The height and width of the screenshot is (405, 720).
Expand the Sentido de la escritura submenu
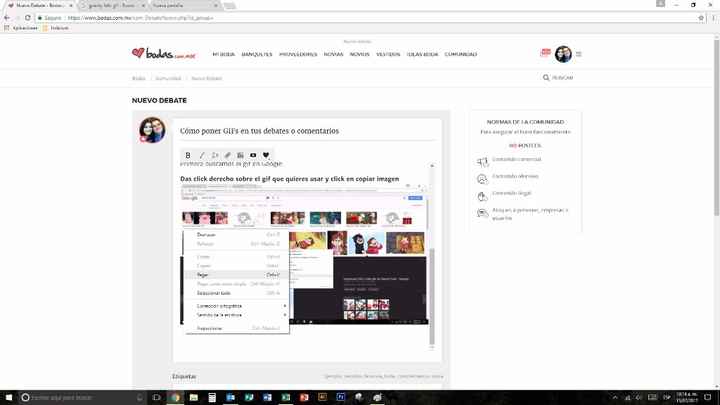coord(236,315)
